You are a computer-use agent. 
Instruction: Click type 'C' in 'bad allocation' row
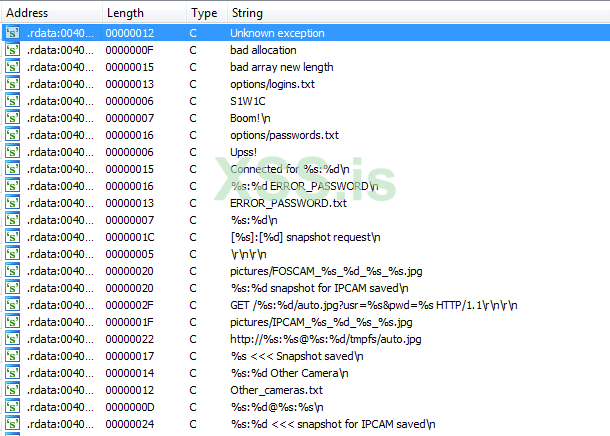pyautogui.click(x=193, y=50)
